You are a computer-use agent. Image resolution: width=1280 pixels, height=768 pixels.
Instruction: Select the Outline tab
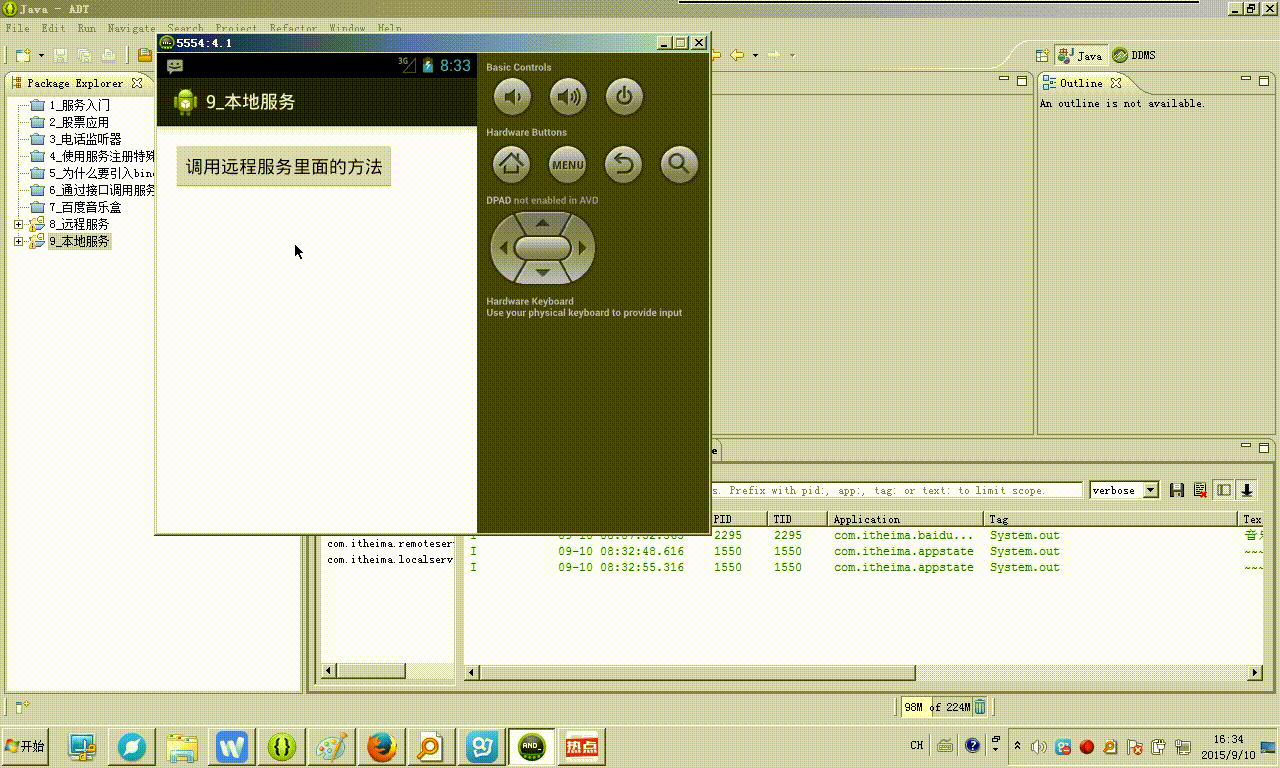pyautogui.click(x=1081, y=83)
